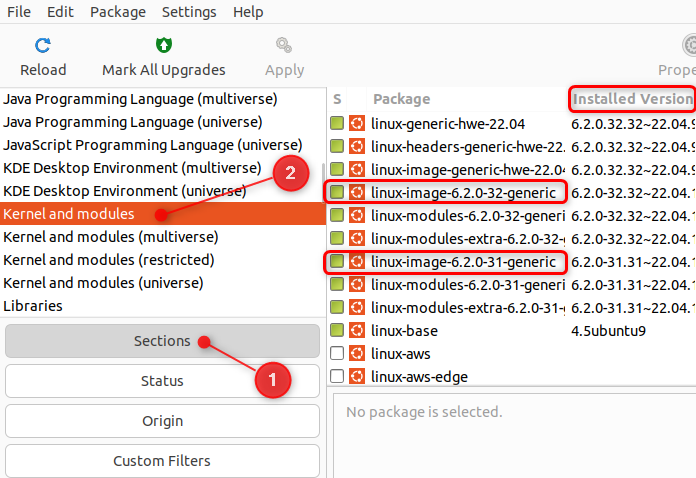Click the Mark All Upgrades shield icon

coord(164,45)
